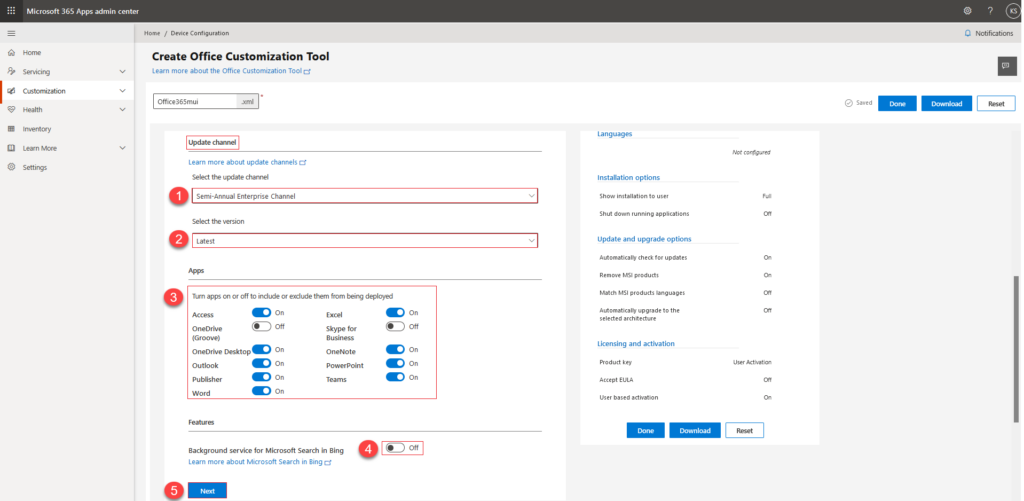The width and height of the screenshot is (1024, 501).
Task: Expand the Servicing menu chevron
Action: [122, 72]
